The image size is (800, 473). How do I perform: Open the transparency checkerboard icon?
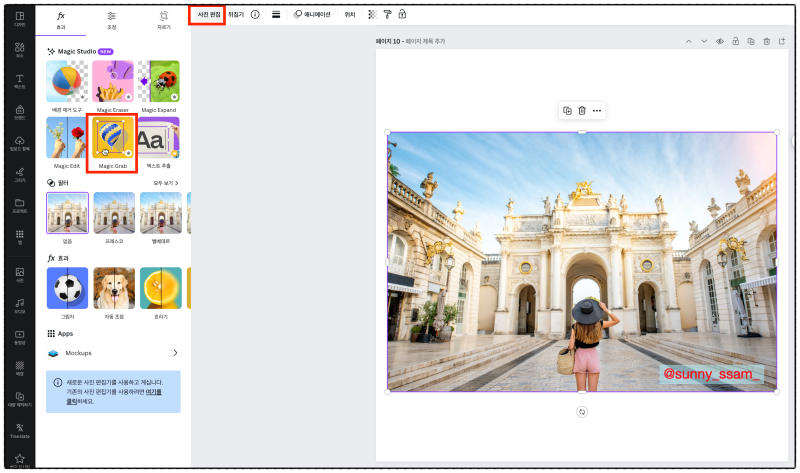372,15
